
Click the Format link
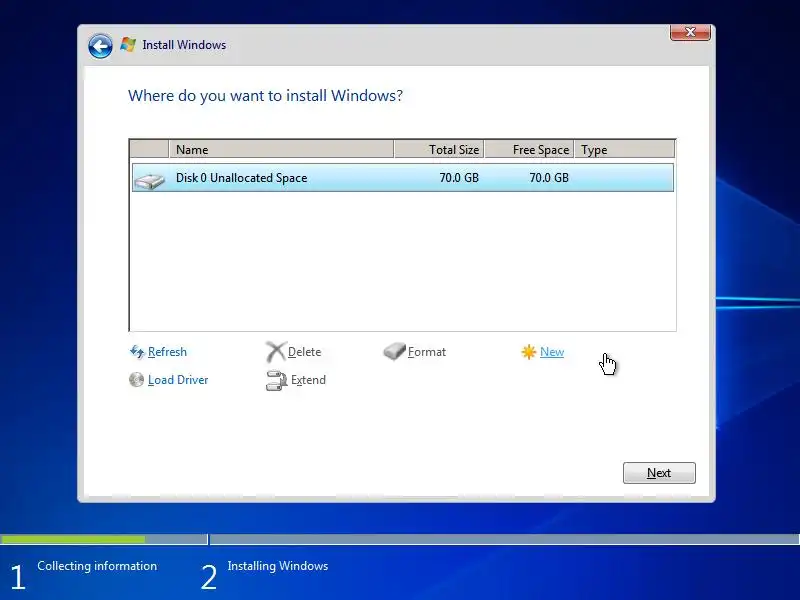[427, 352]
